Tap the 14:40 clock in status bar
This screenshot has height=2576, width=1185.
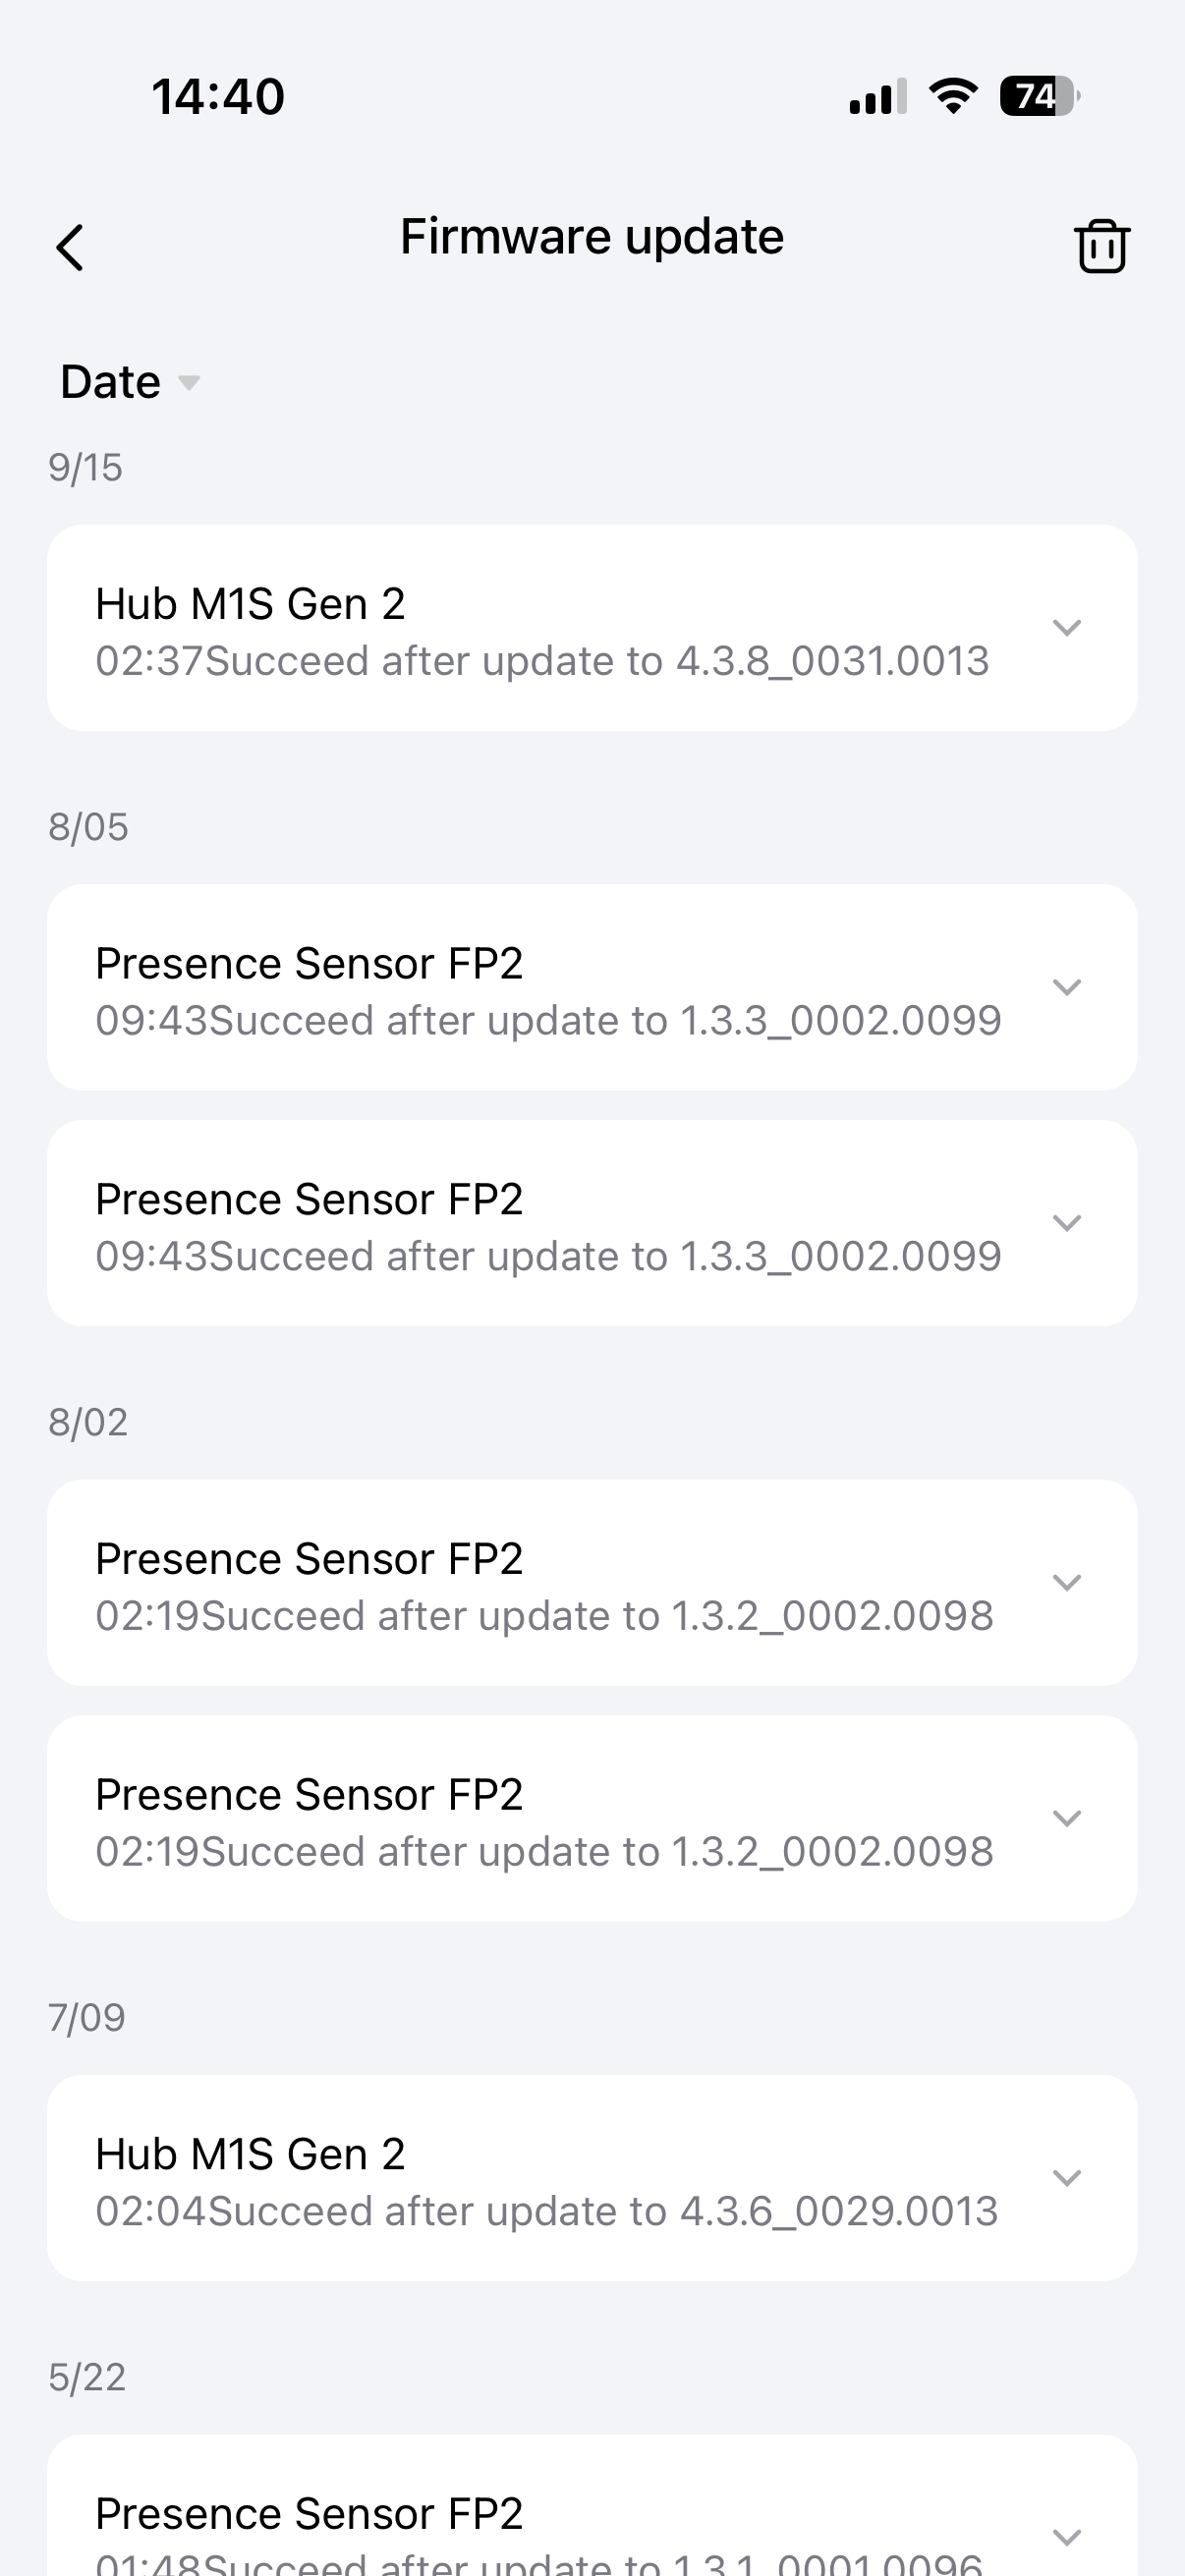(x=218, y=97)
